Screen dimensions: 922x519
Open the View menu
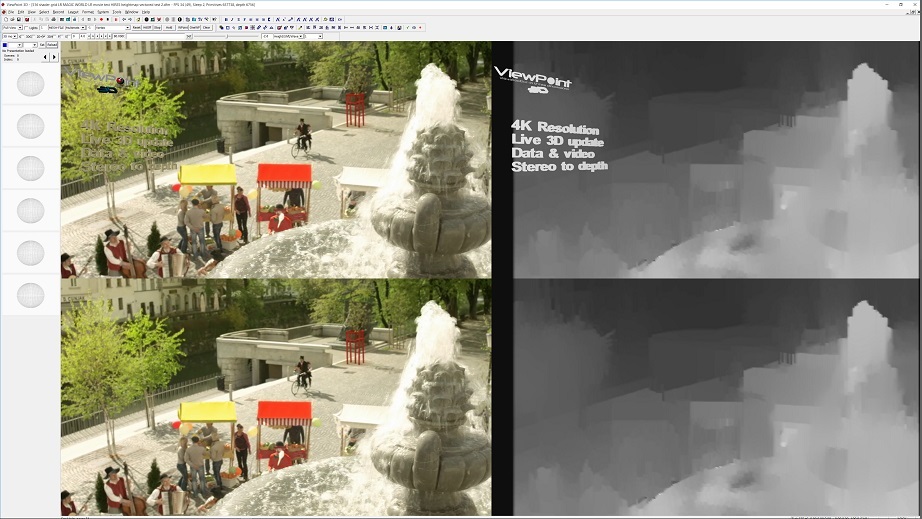coord(32,12)
